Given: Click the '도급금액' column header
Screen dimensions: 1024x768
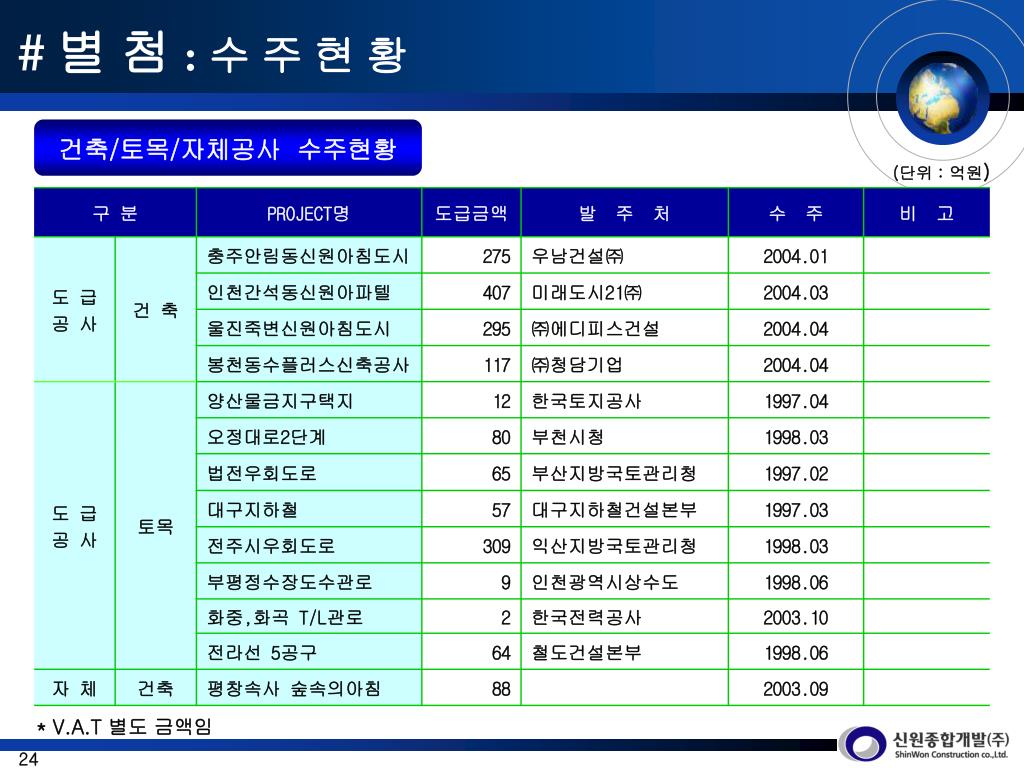Looking at the screenshot, I should [471, 213].
